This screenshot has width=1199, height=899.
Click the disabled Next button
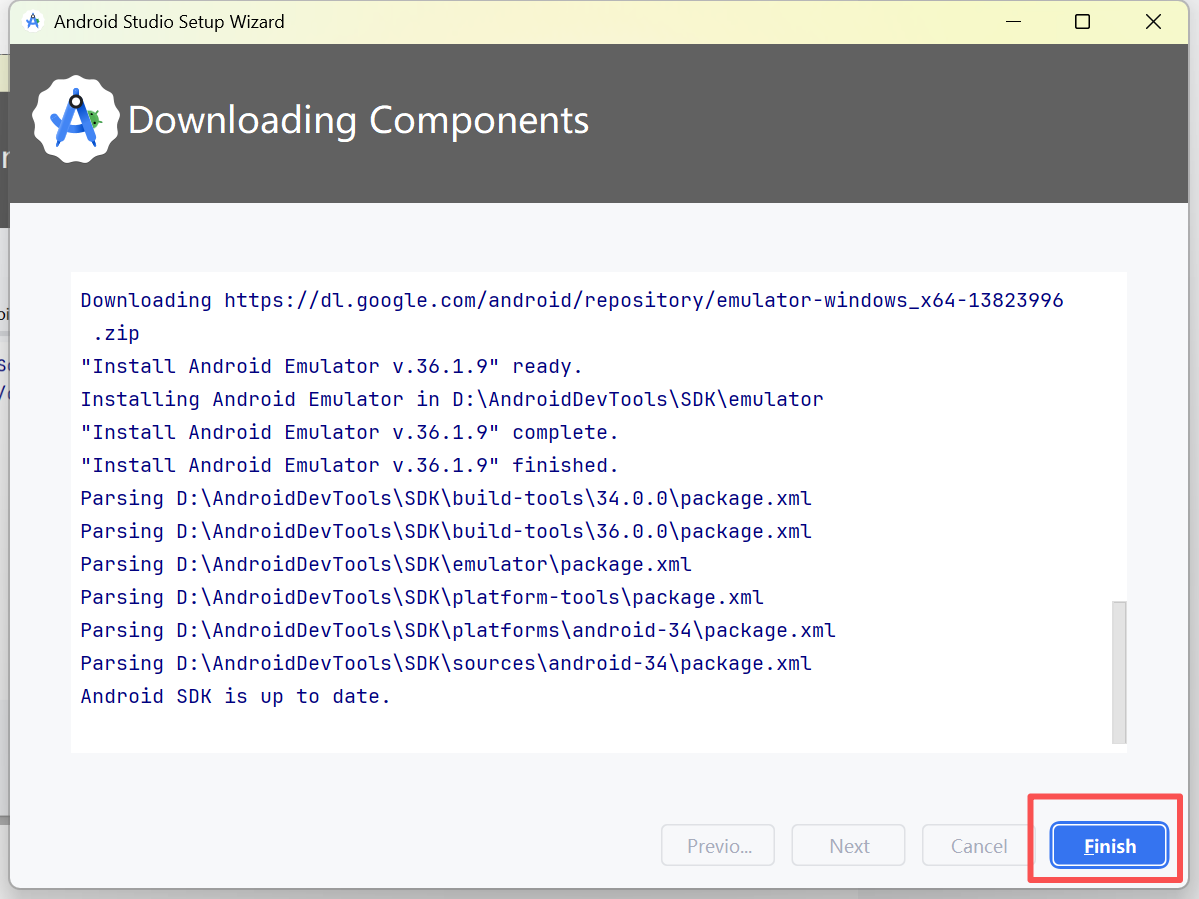coord(849,845)
